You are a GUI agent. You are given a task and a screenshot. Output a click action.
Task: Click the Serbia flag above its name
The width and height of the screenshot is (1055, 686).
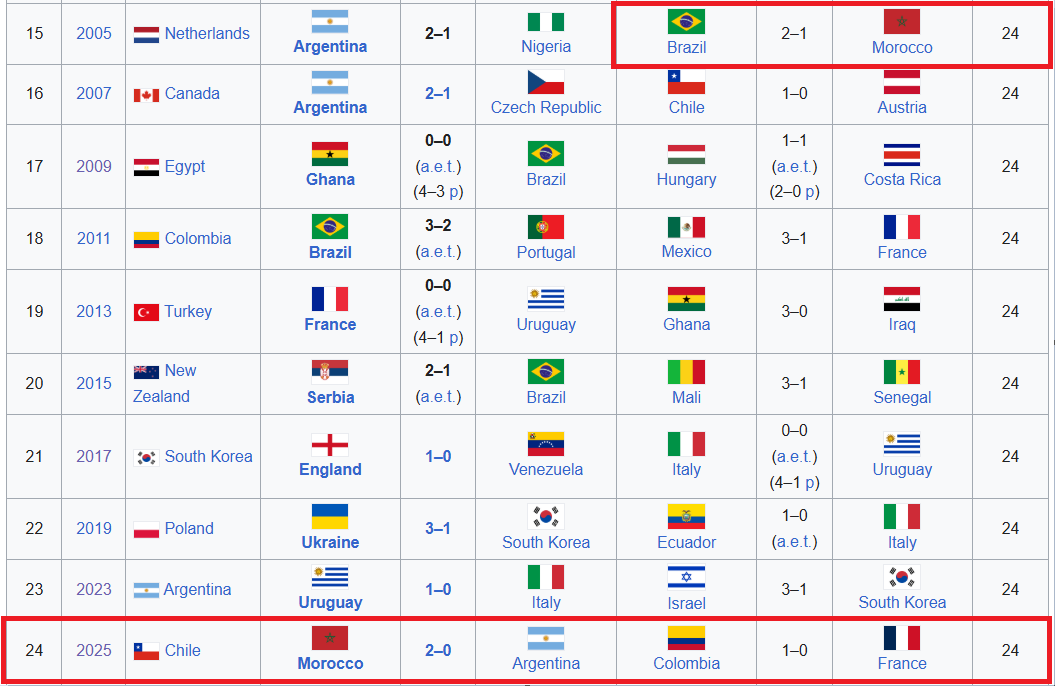[x=330, y=371]
